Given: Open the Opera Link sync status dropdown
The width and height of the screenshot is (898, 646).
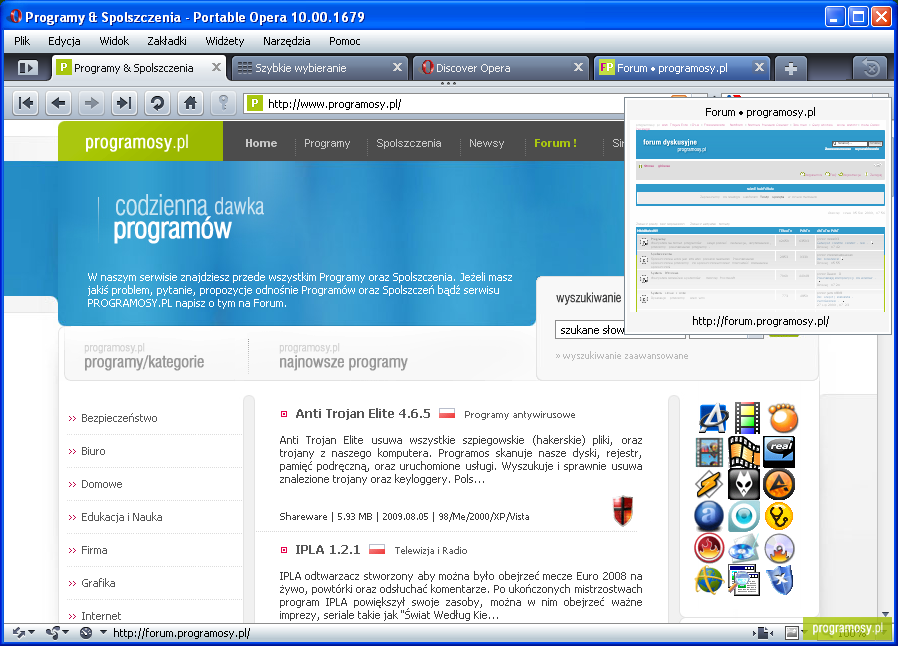Looking at the screenshot, I should (23, 633).
